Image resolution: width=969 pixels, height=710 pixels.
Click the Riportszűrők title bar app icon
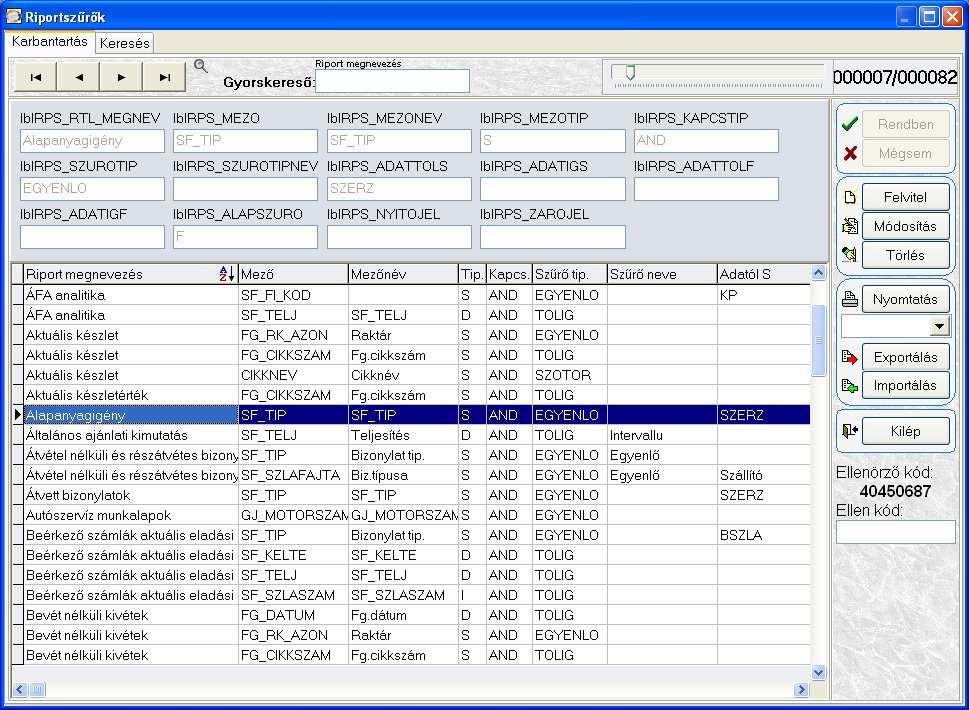tap(13, 16)
